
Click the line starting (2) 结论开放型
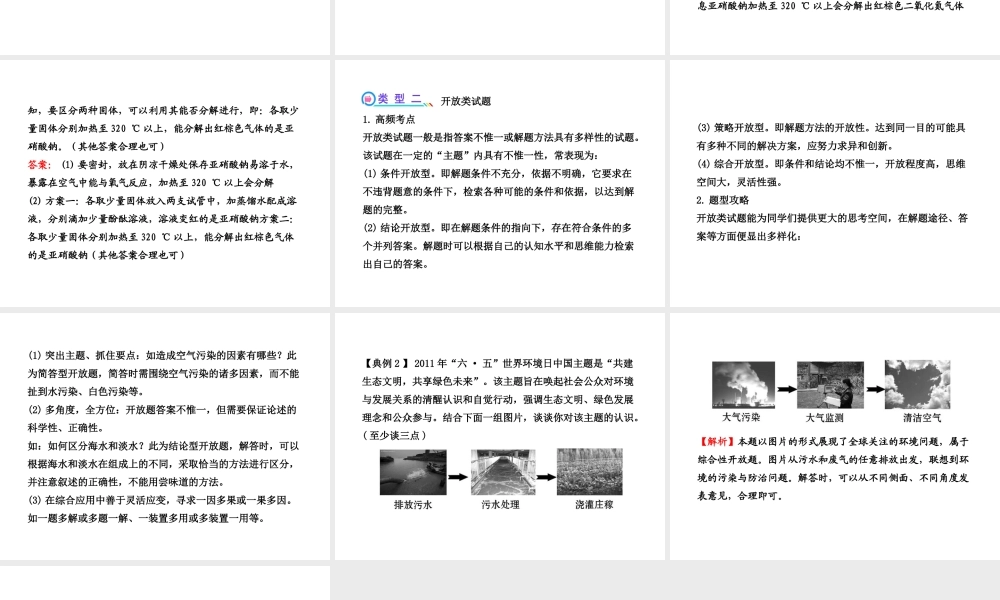coord(497,228)
